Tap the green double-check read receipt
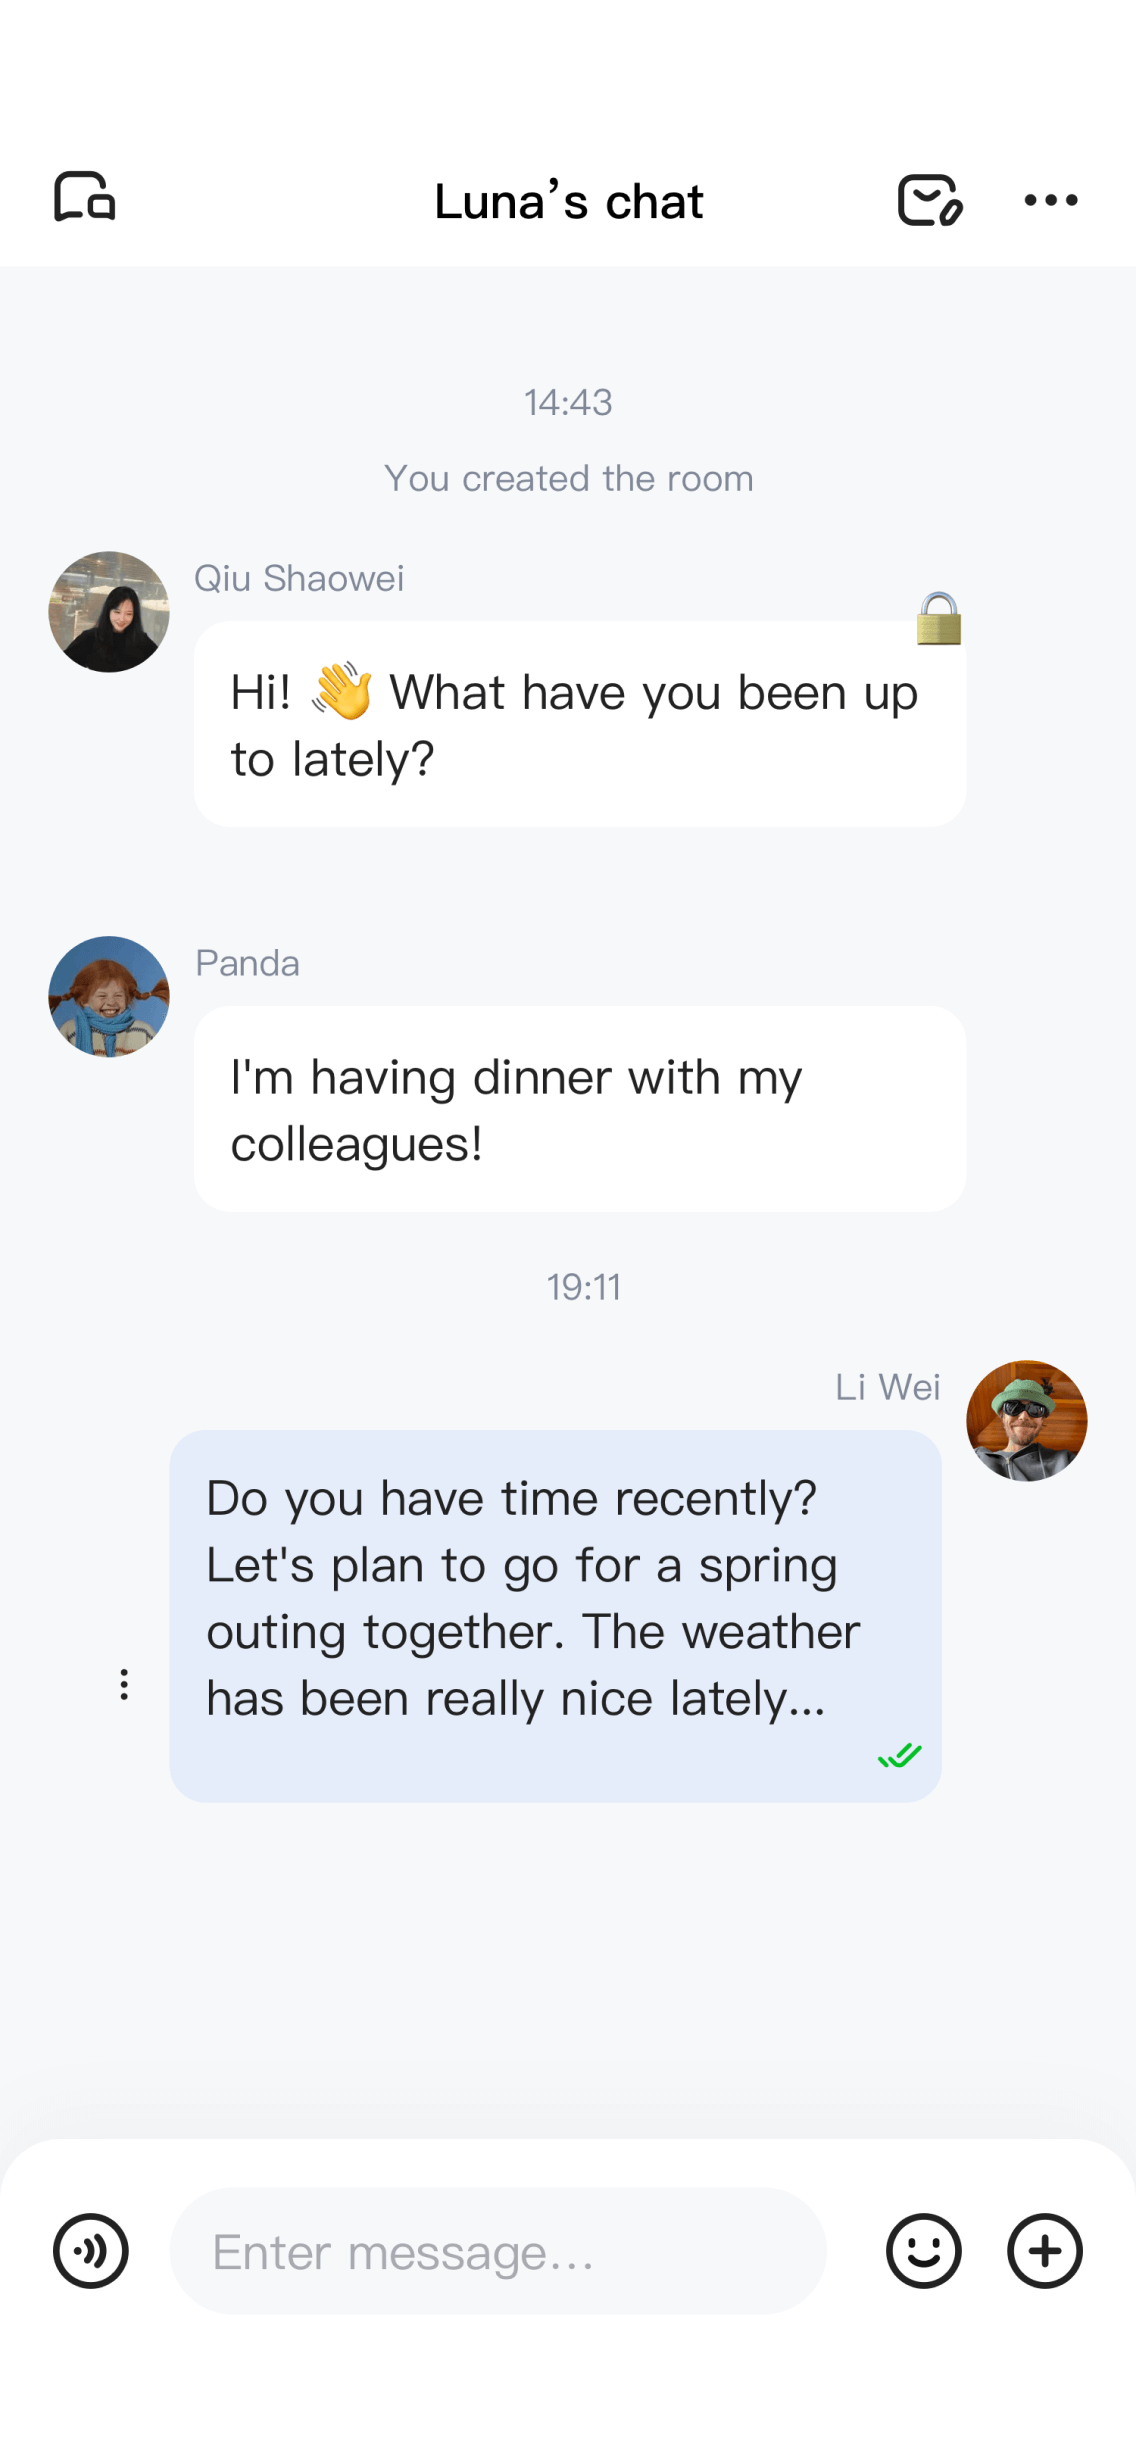Viewport: 1136px width, 2438px height. pos(899,1755)
